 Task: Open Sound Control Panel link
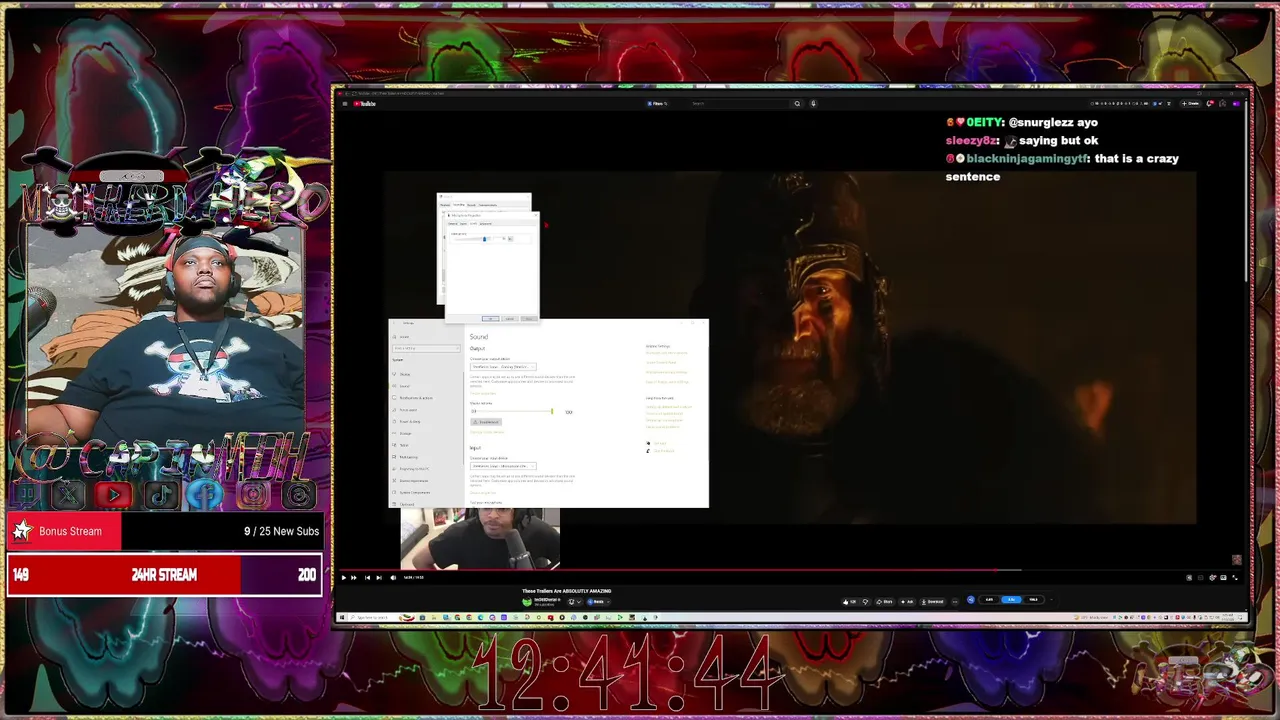661,363
